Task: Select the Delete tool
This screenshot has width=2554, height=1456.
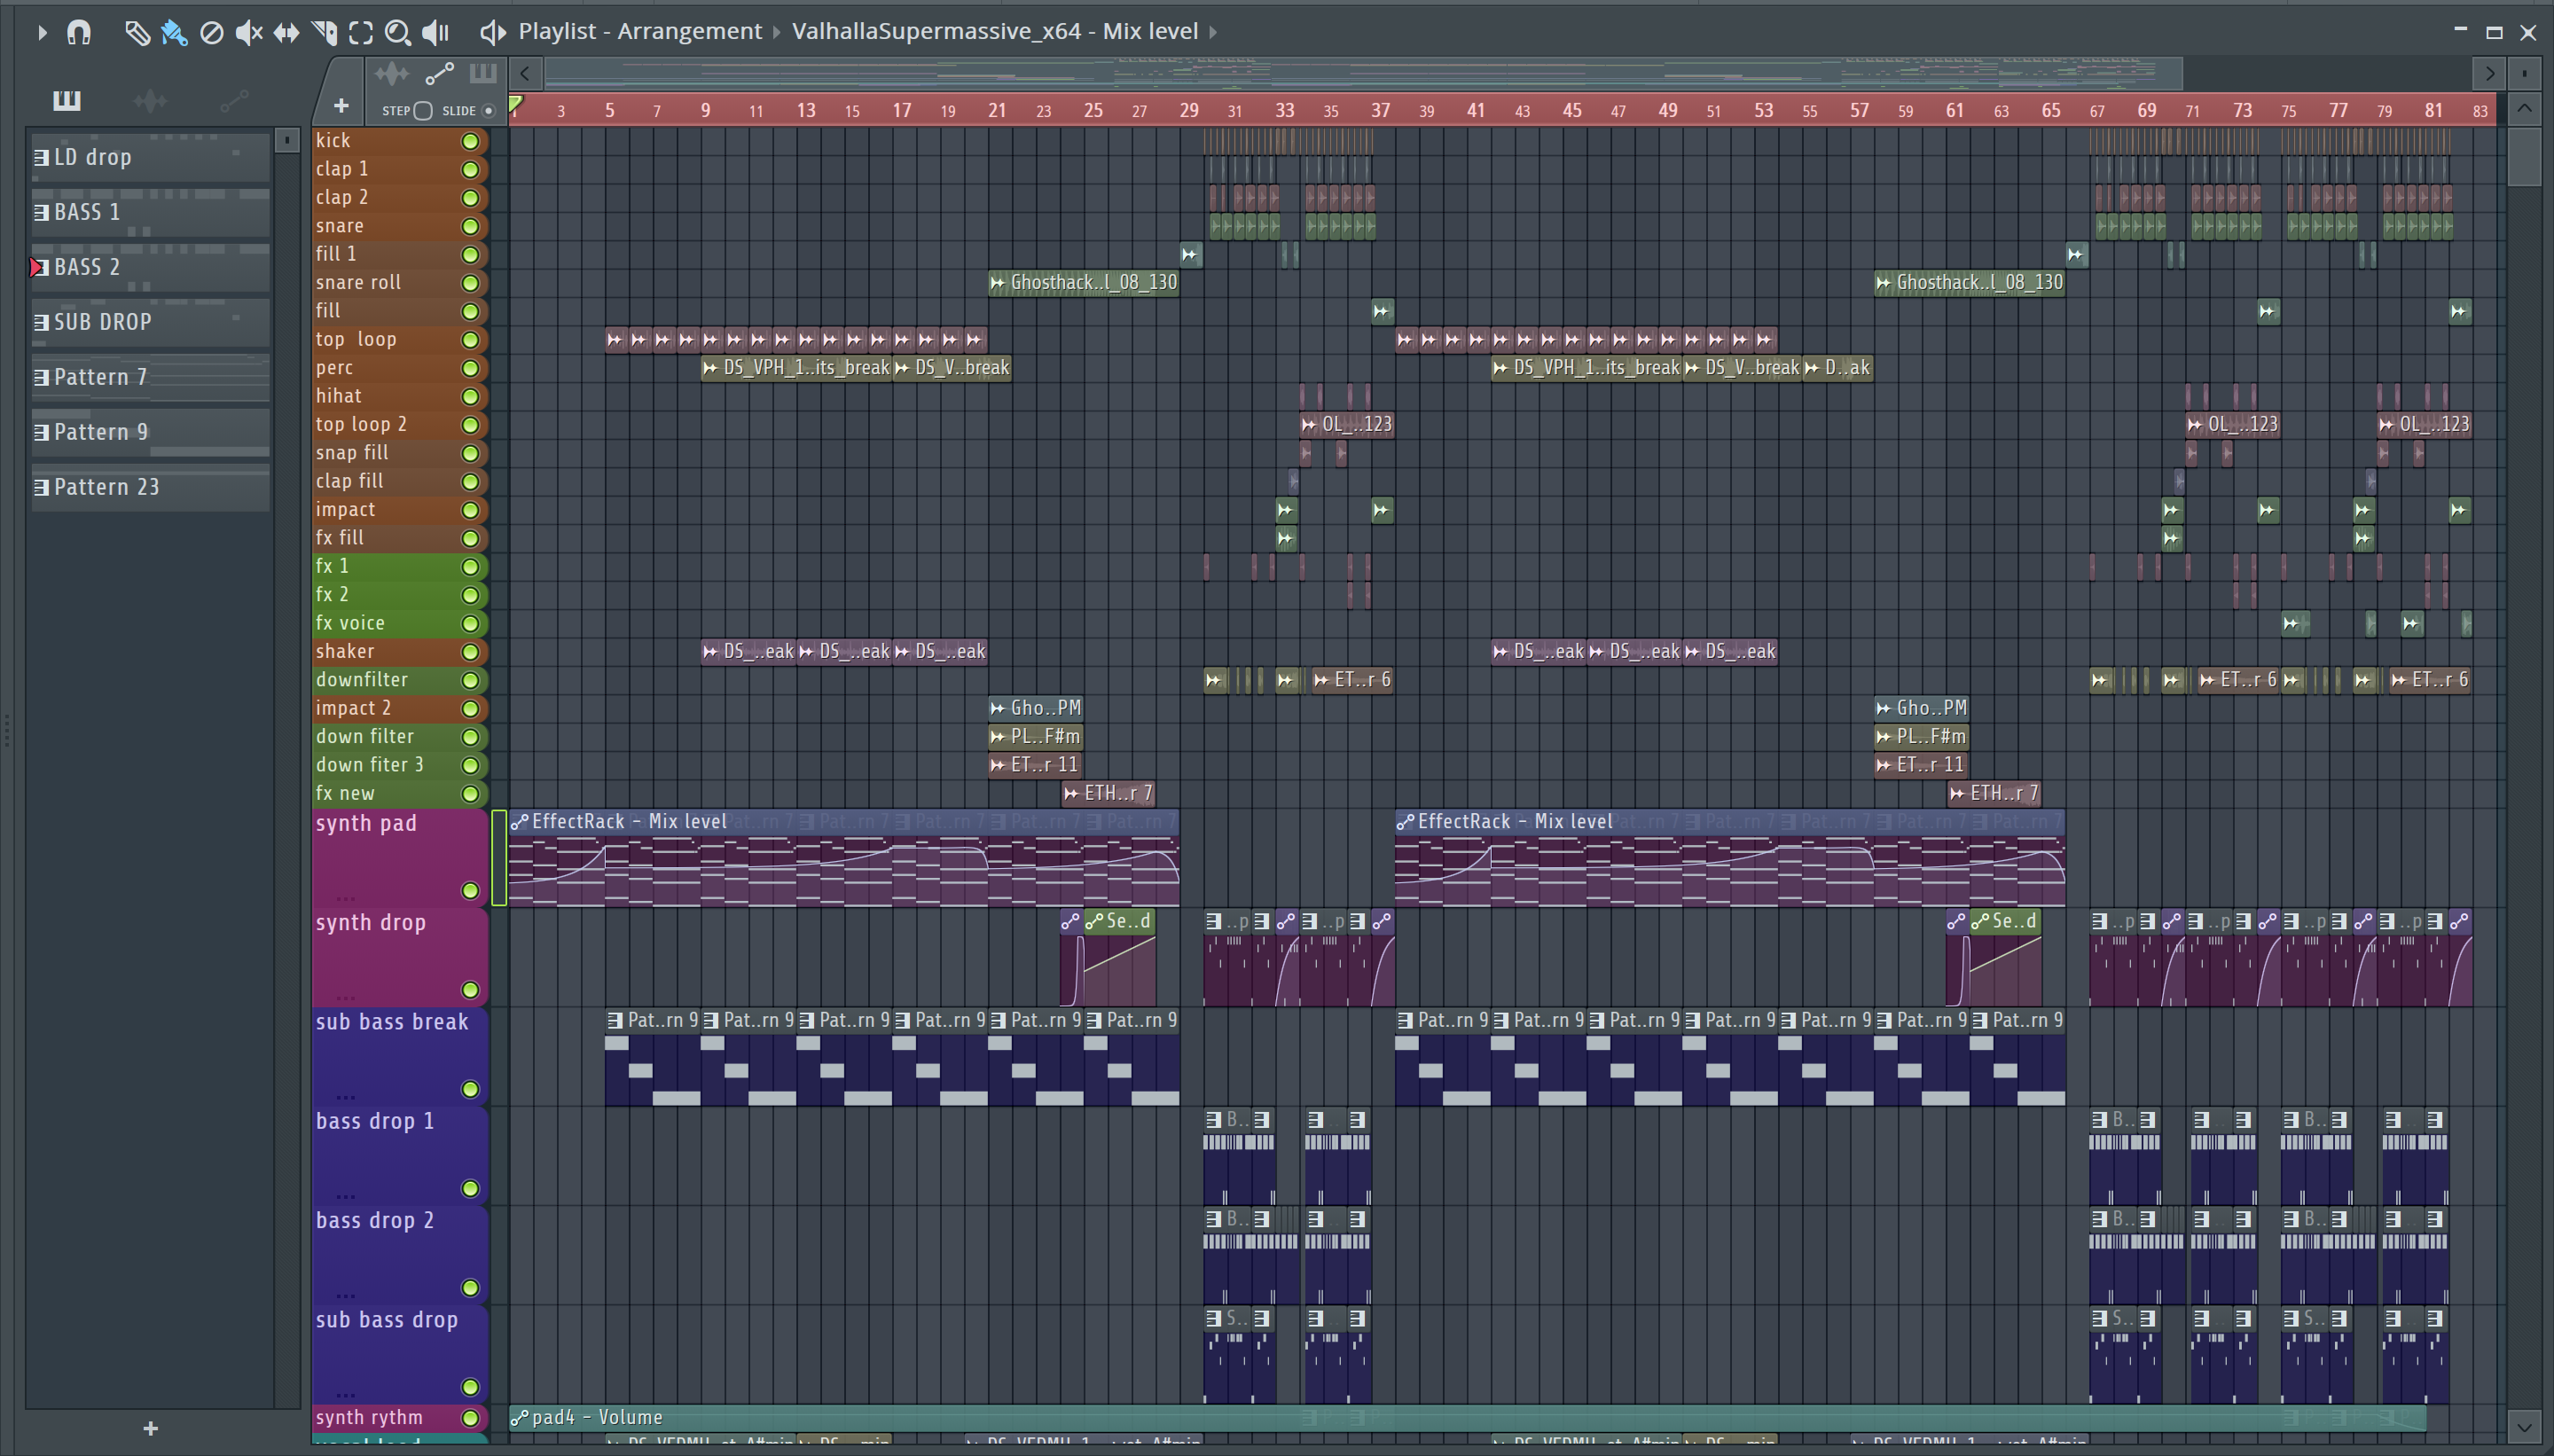Action: click(x=211, y=33)
